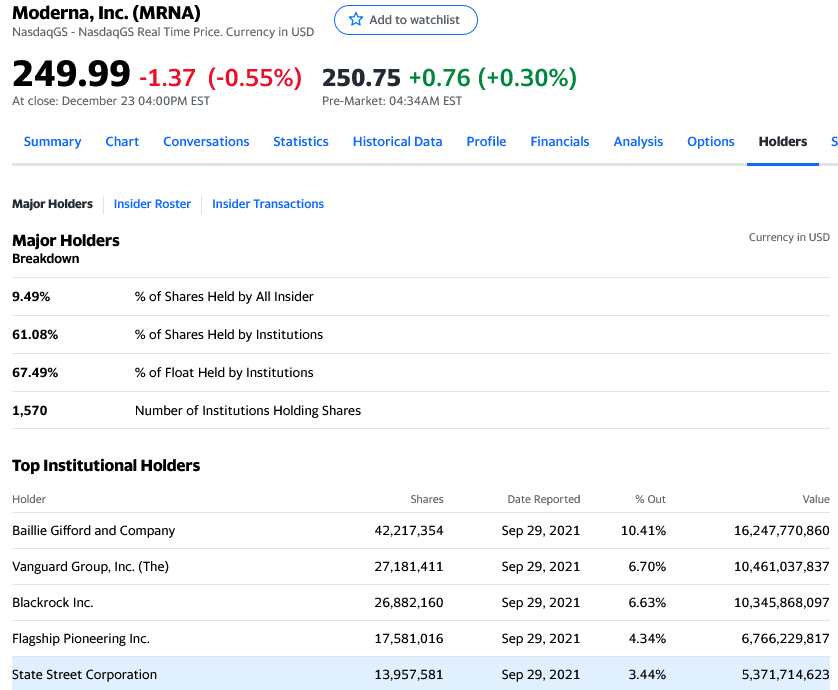The width and height of the screenshot is (838, 690).
Task: Click the Shares column header
Action: tap(427, 499)
